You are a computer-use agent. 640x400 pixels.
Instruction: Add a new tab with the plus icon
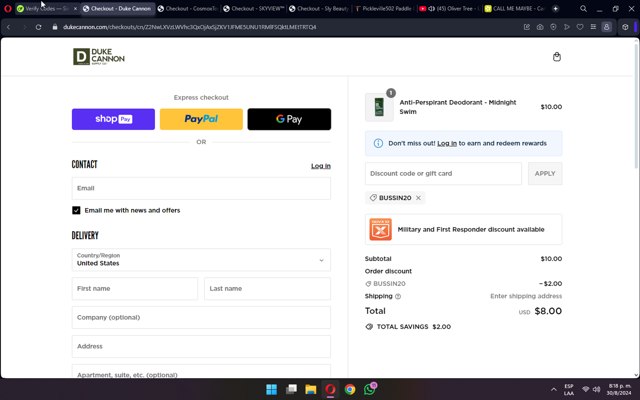(x=556, y=9)
